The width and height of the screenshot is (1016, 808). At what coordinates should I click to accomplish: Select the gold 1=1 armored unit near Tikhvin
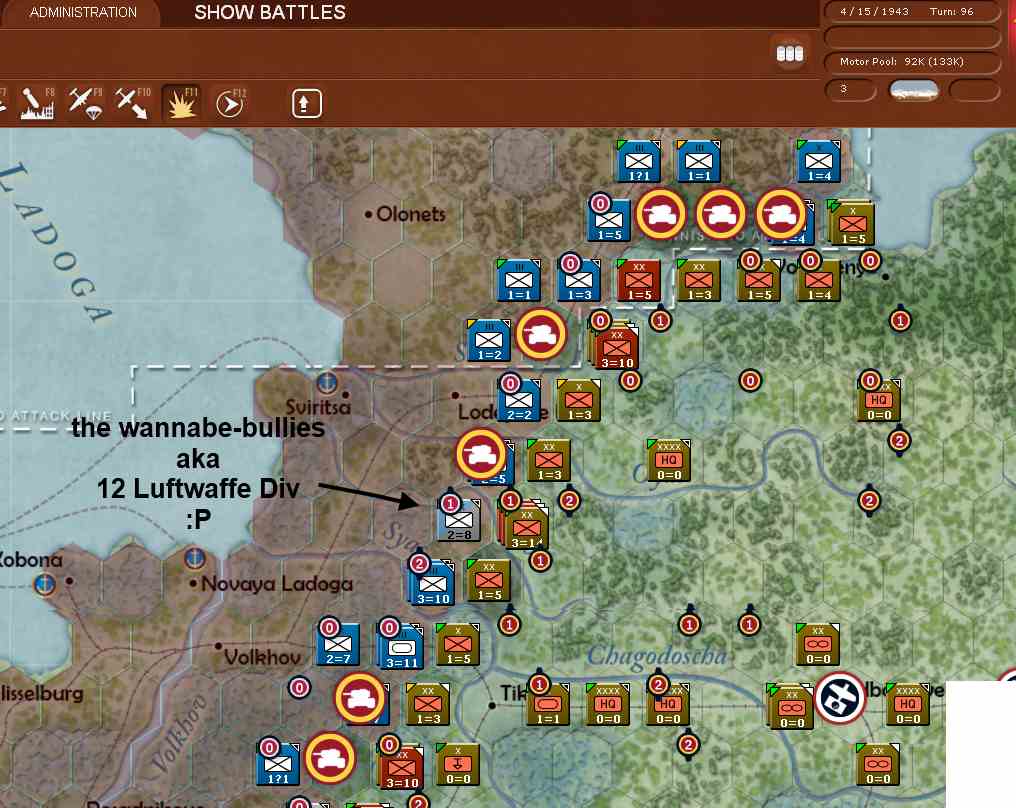click(548, 704)
